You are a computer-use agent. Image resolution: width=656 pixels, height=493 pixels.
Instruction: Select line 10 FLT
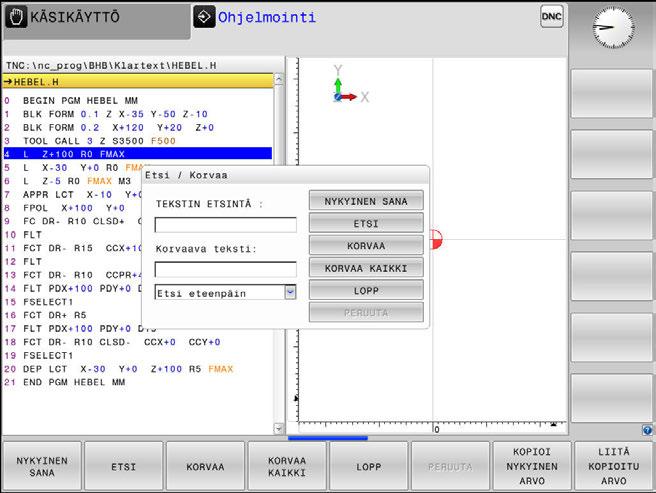tap(73, 234)
